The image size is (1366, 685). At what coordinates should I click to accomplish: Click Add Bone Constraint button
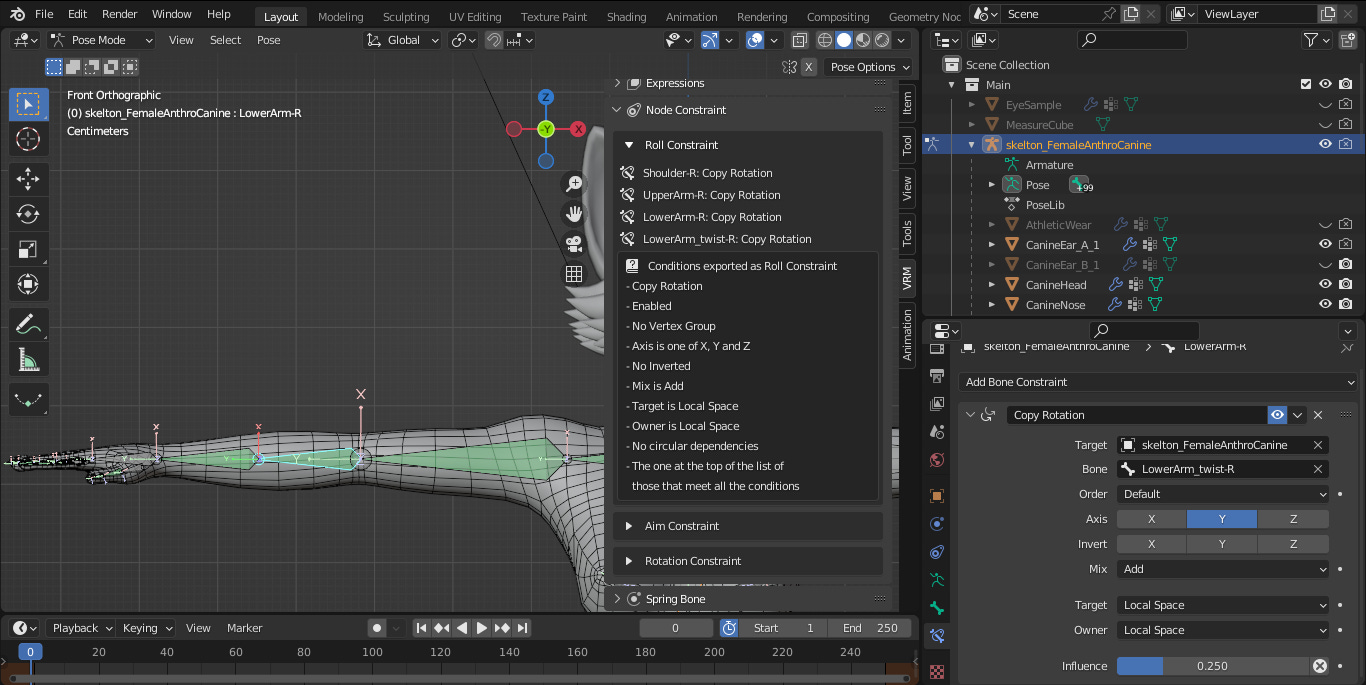click(x=1157, y=382)
